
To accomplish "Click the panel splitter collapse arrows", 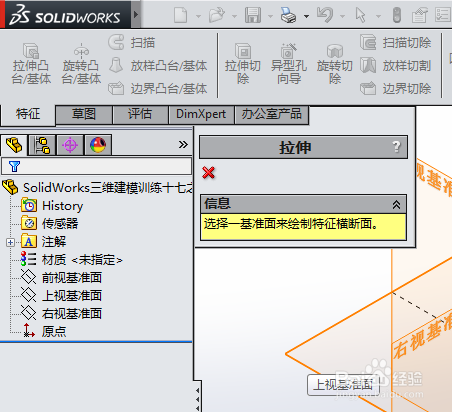I will 197,399.
